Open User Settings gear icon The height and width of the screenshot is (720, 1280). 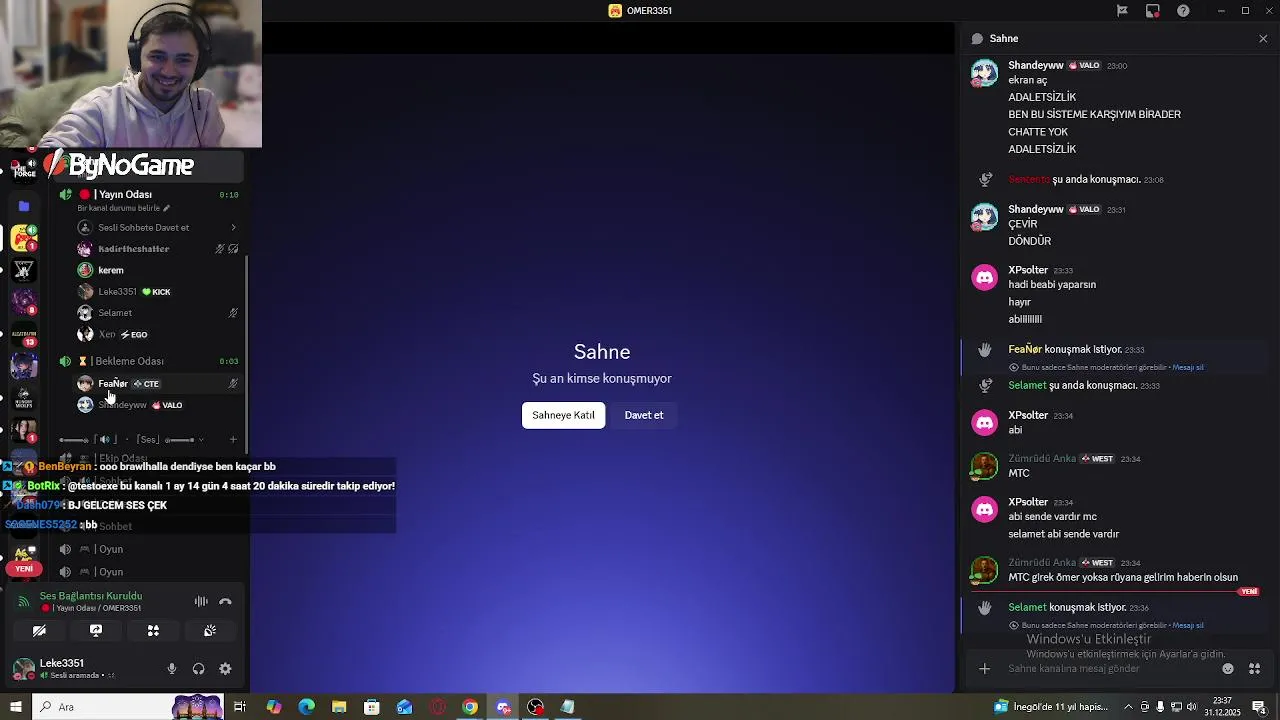pos(225,669)
